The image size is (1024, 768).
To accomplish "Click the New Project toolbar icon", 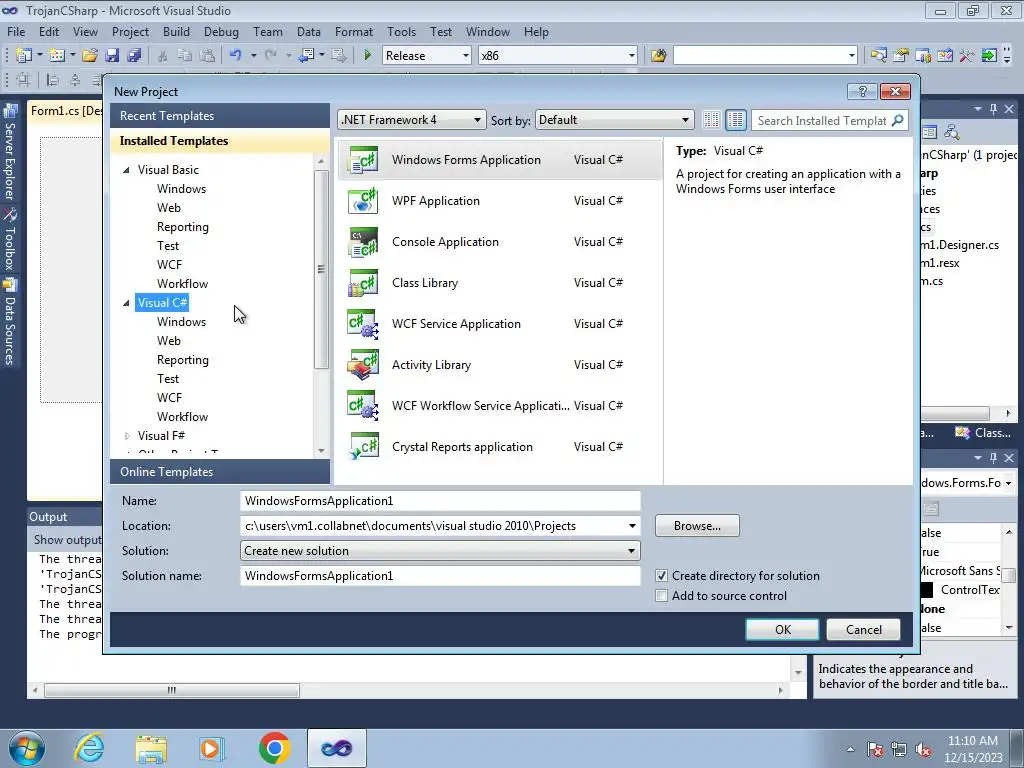I will (x=24, y=56).
